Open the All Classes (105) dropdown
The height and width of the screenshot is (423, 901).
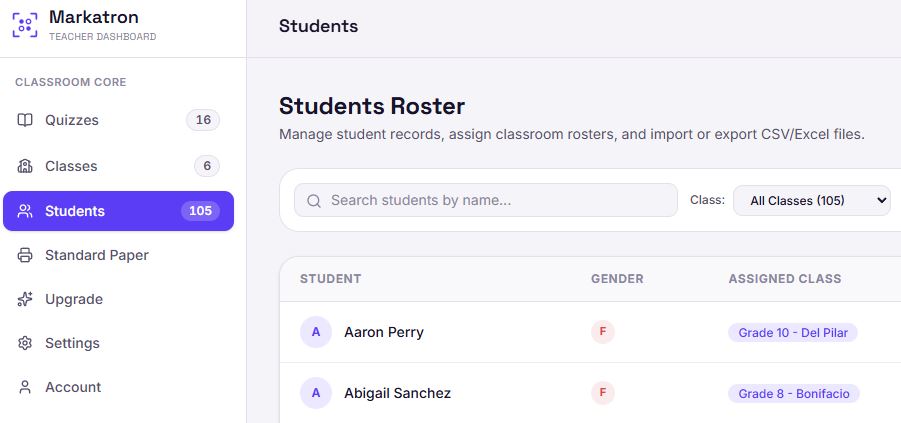812,201
